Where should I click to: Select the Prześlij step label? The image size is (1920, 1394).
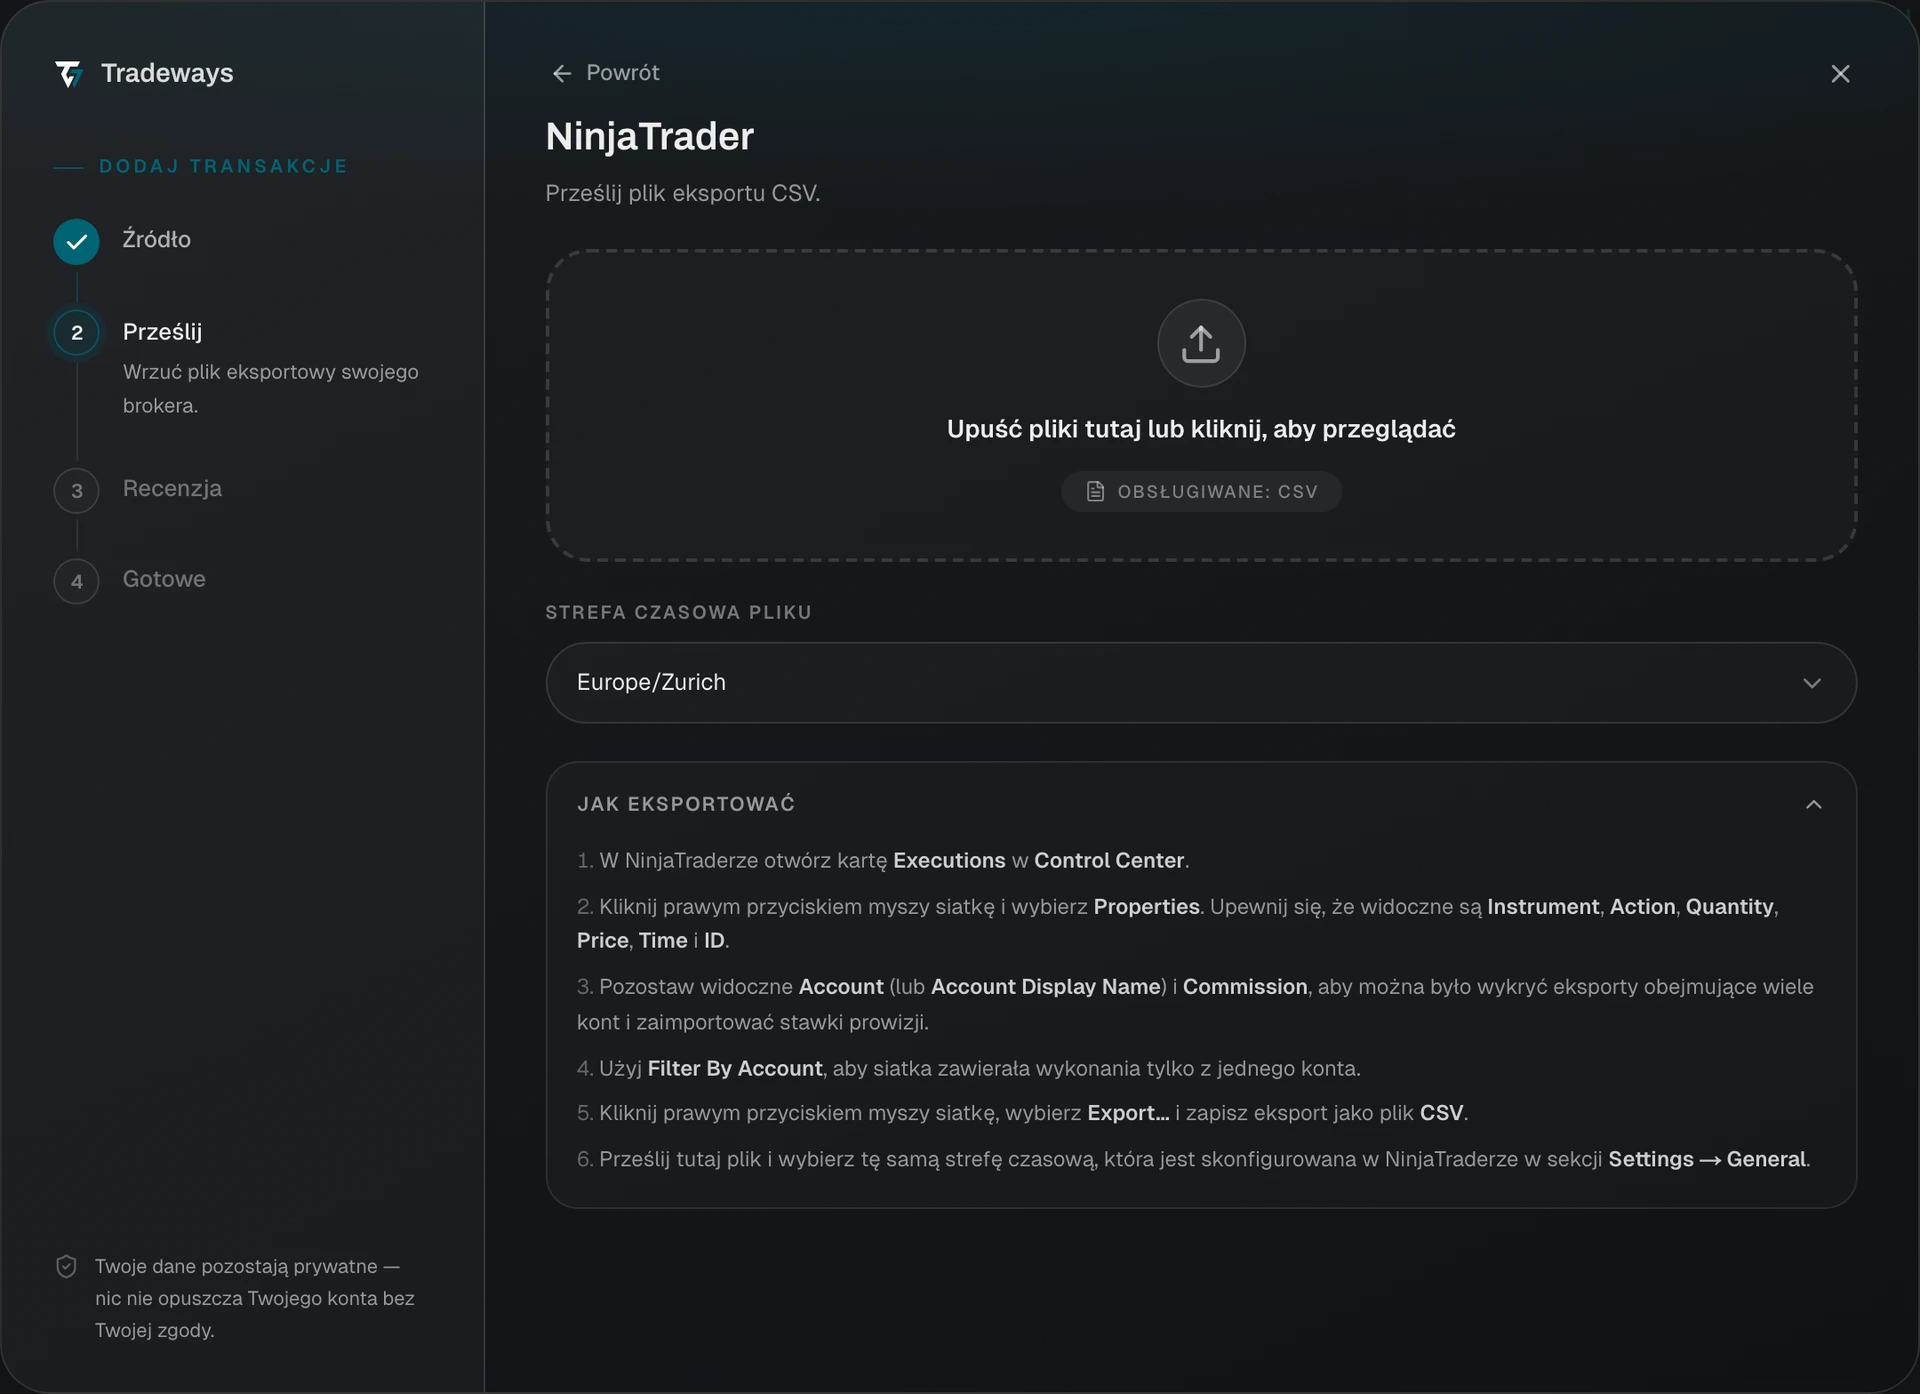click(x=162, y=332)
